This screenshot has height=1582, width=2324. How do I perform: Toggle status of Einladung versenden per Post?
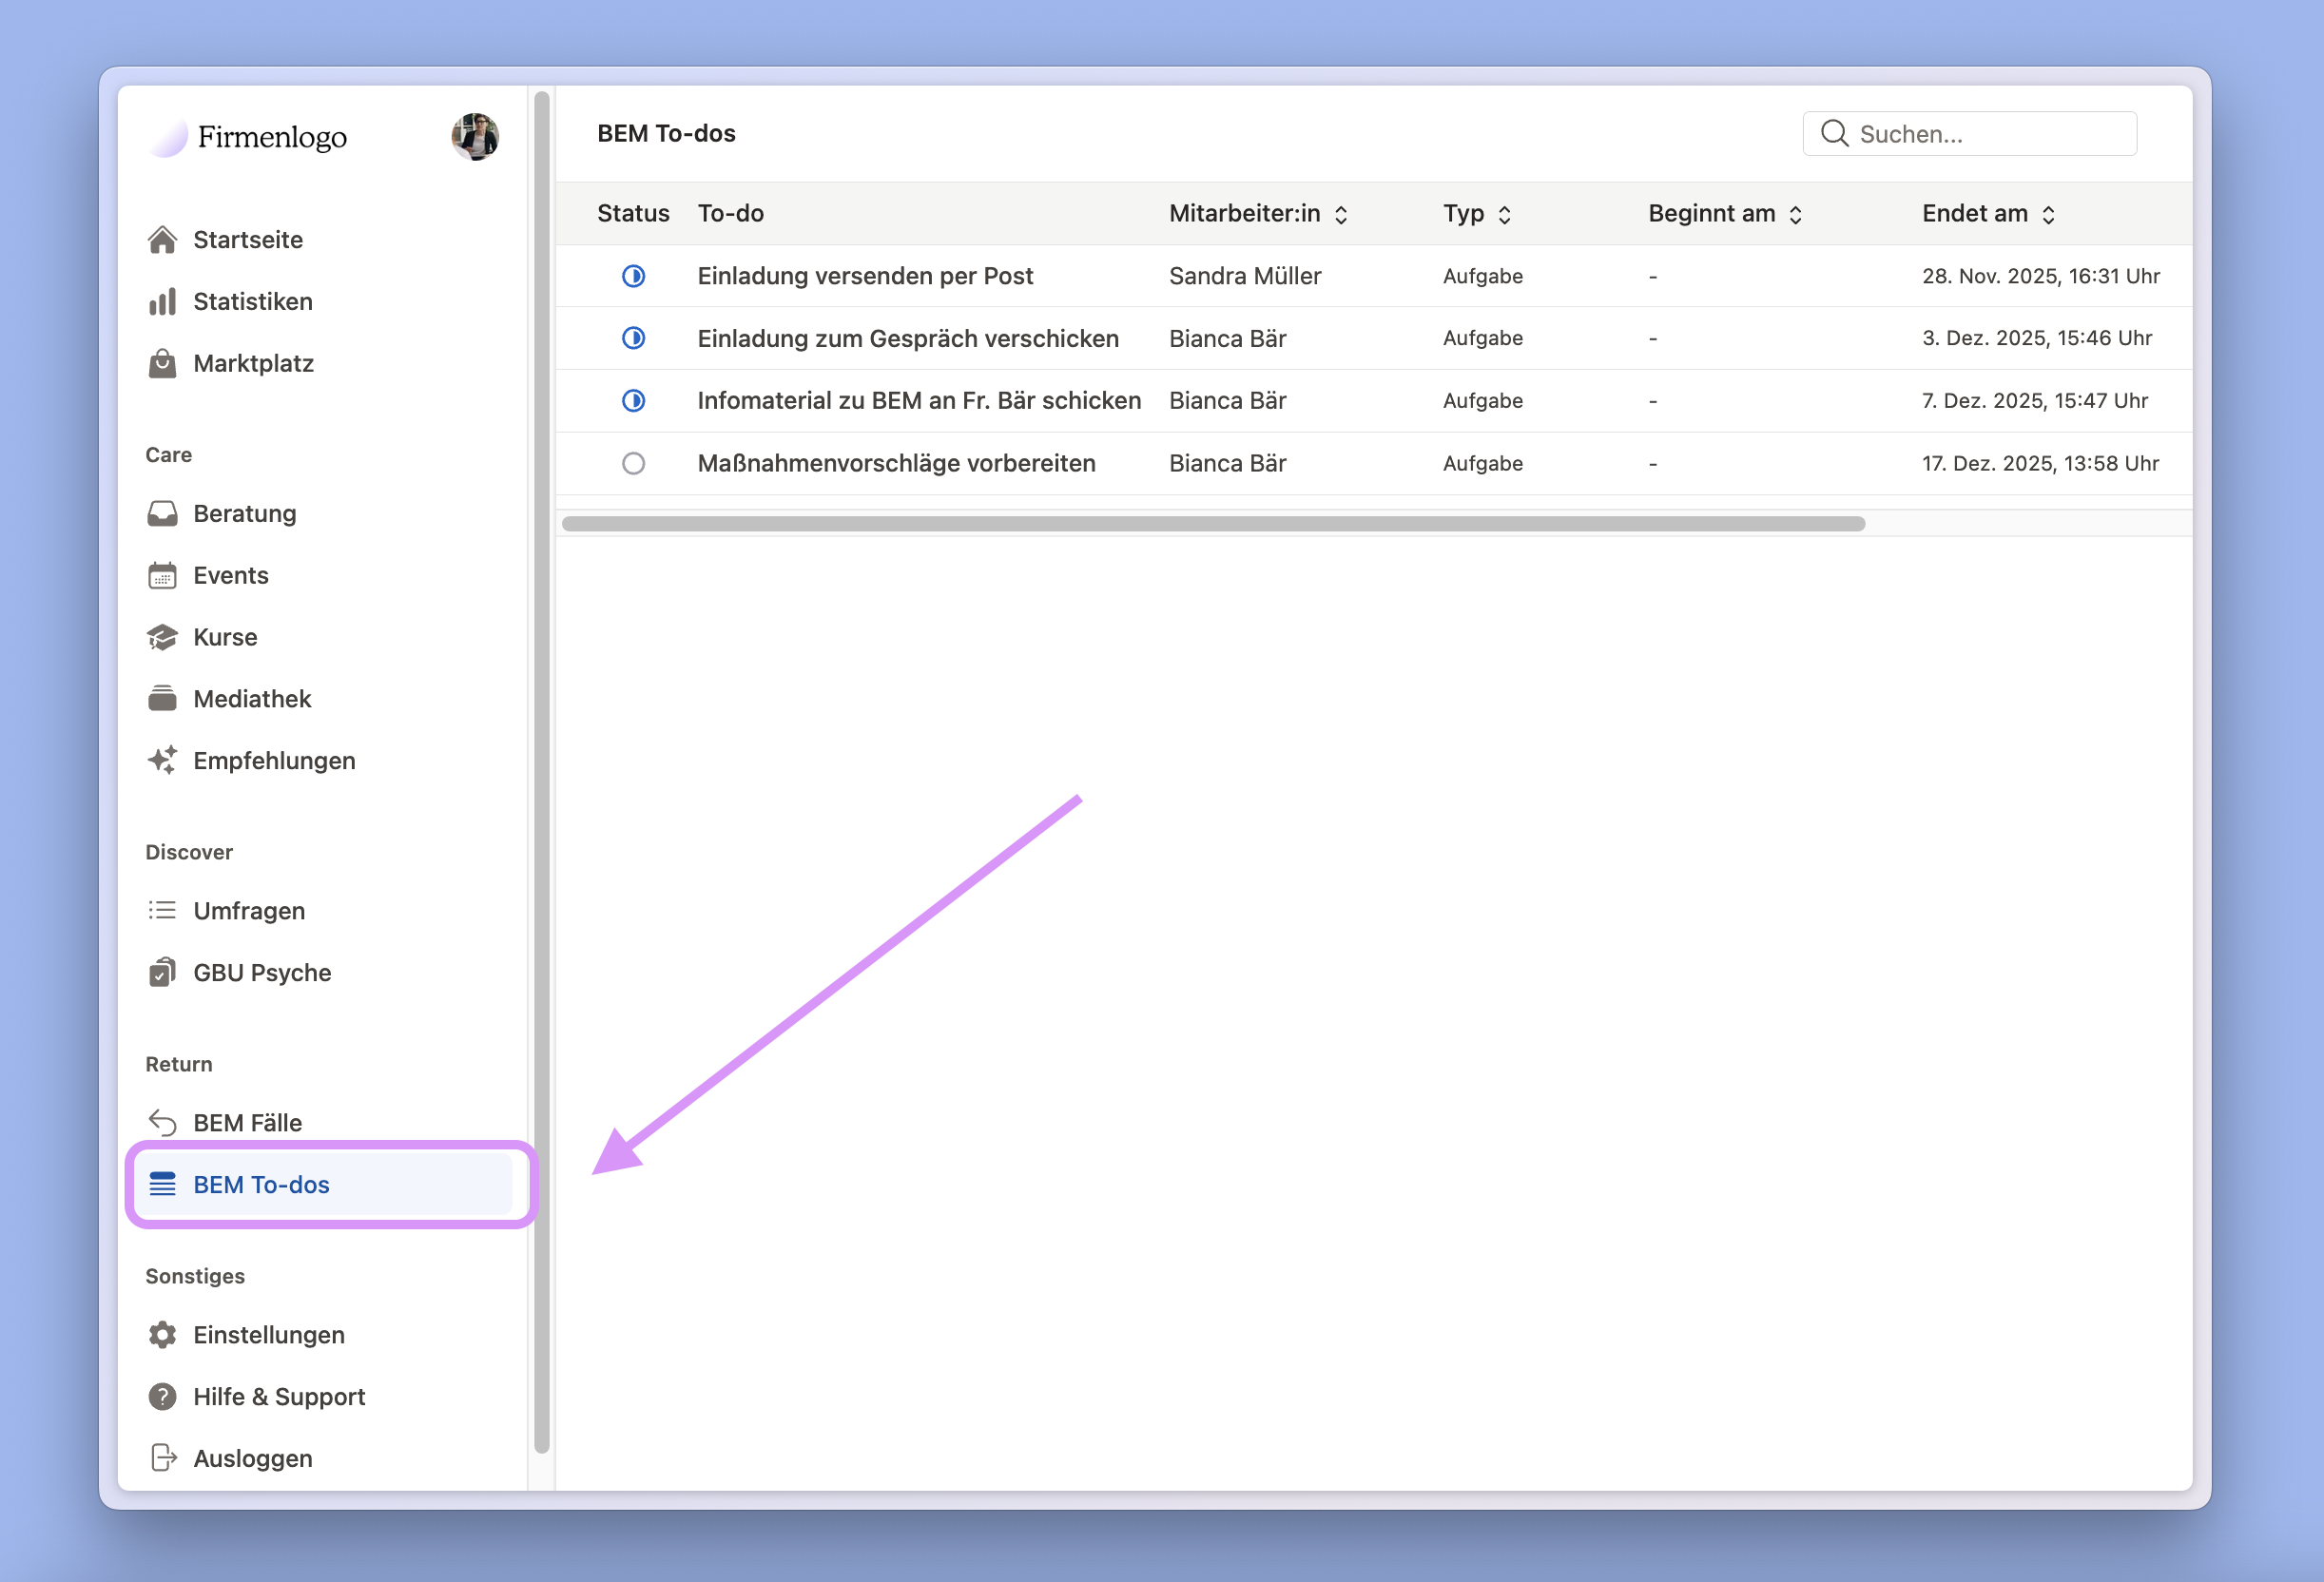(x=633, y=276)
